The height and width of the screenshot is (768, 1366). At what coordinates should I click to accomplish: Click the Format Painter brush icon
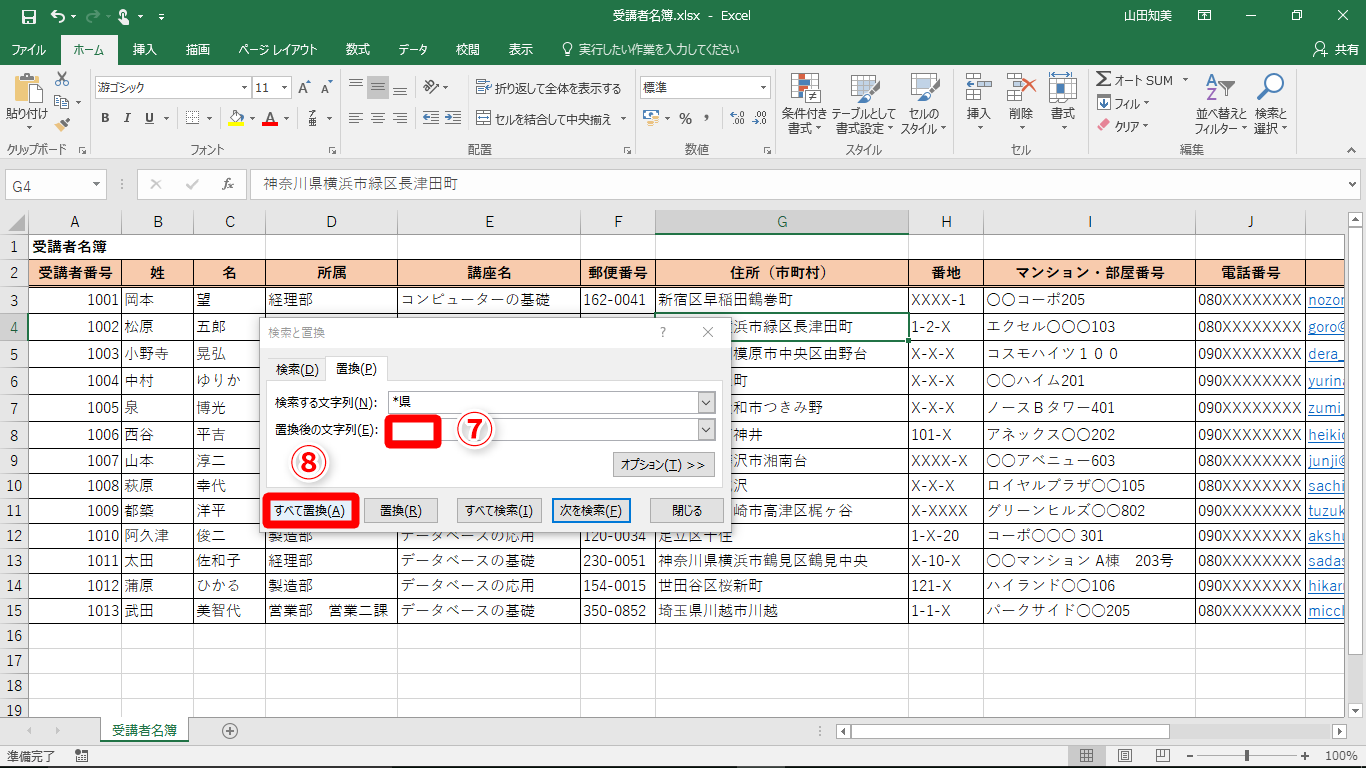coord(62,125)
